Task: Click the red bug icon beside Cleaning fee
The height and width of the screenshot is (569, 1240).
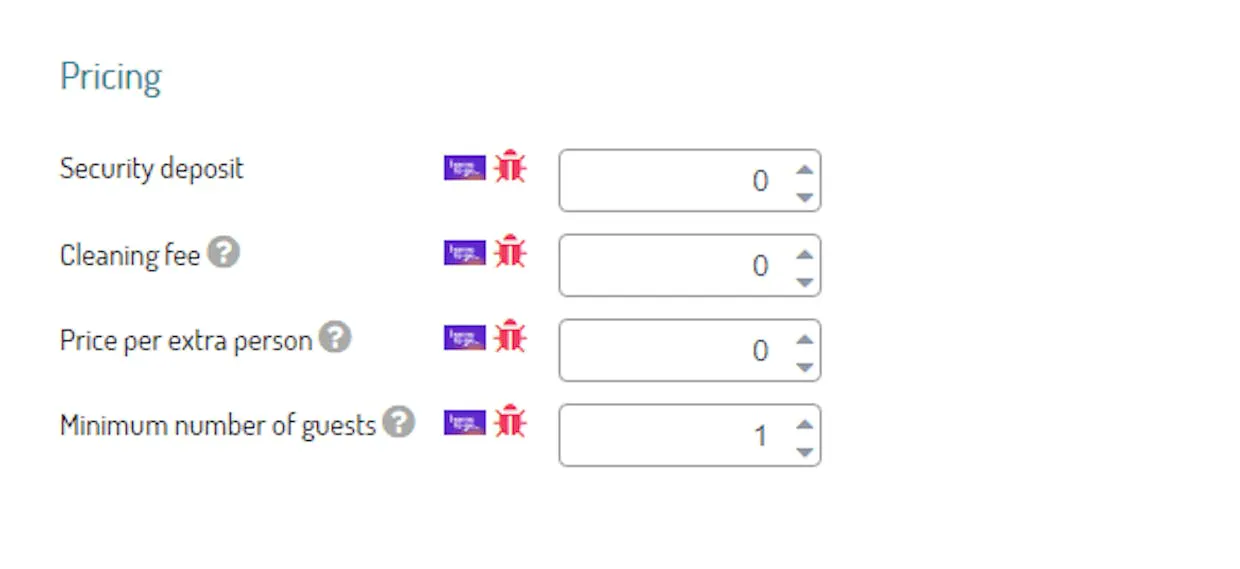Action: tap(510, 252)
